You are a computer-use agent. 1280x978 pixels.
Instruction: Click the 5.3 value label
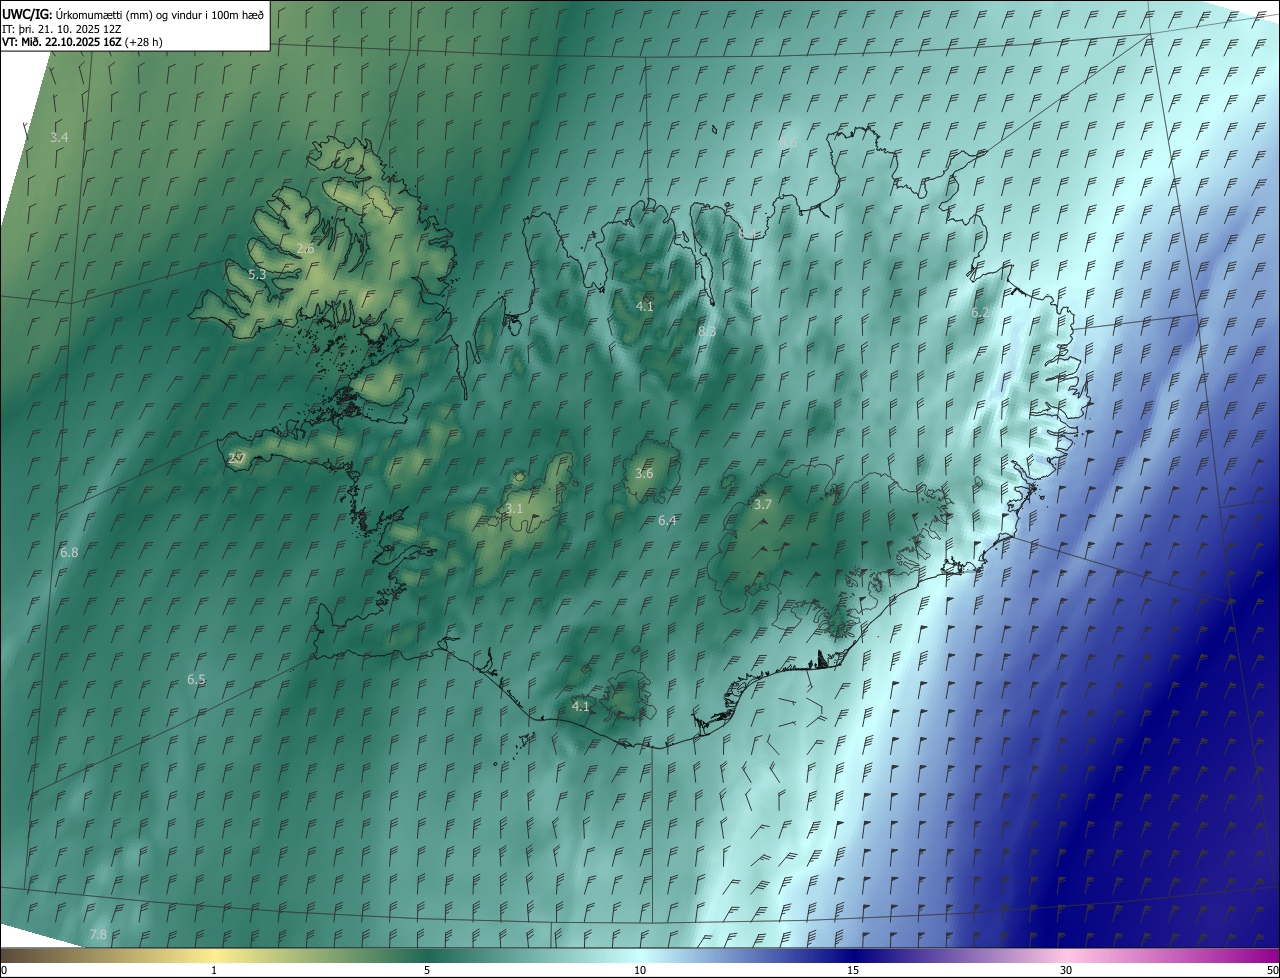coord(257,274)
